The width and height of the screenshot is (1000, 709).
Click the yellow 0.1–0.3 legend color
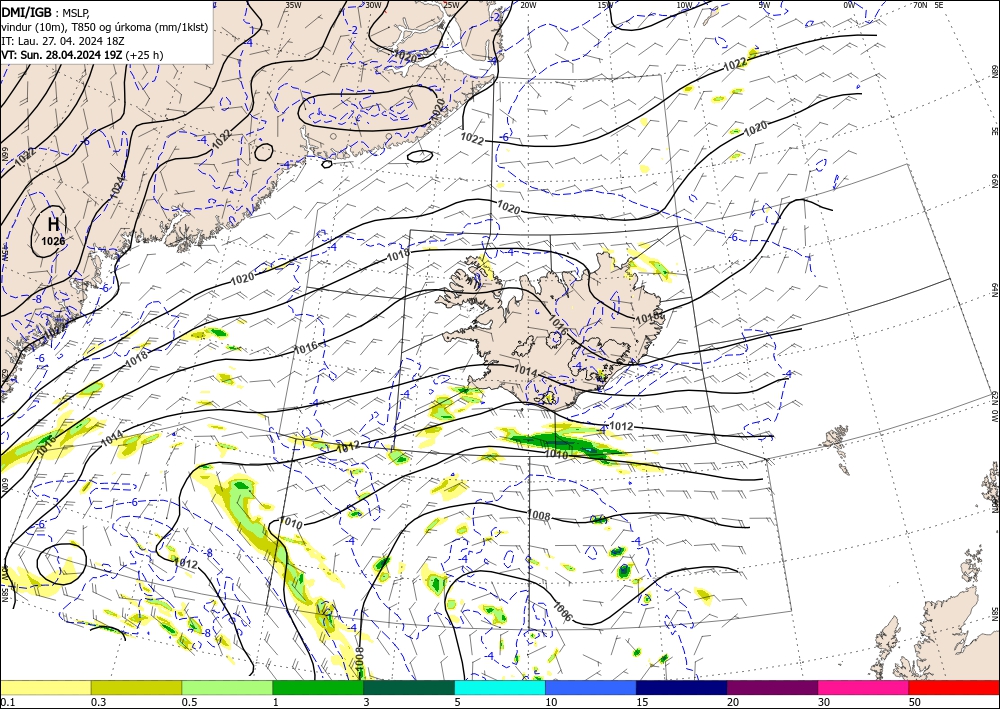(45, 687)
